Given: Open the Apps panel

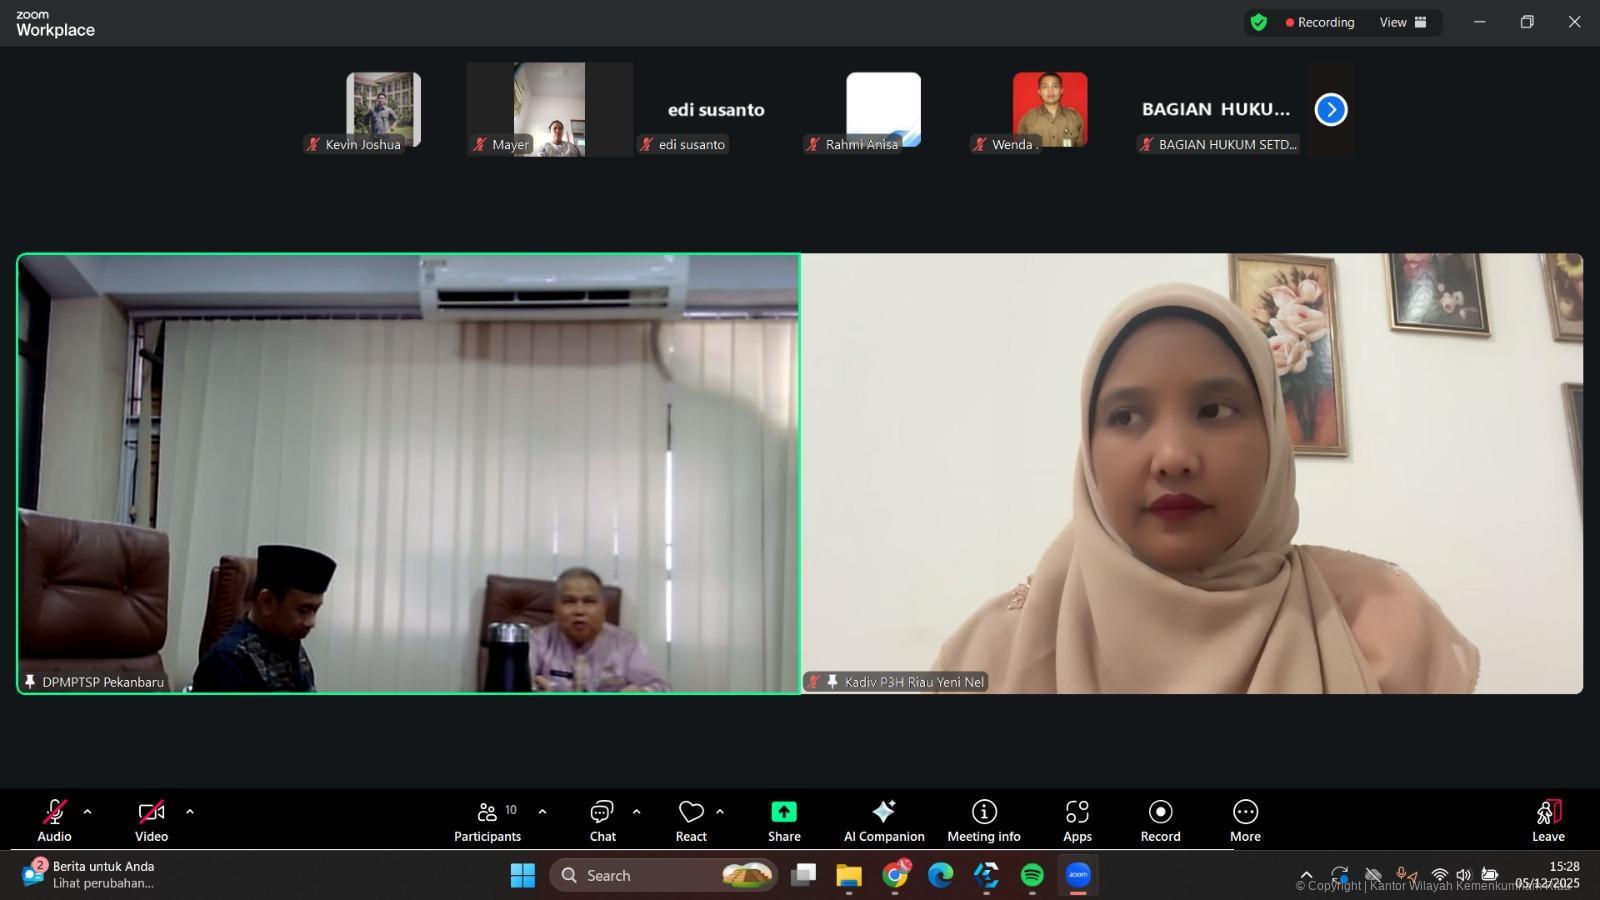Looking at the screenshot, I should pos(1077,820).
